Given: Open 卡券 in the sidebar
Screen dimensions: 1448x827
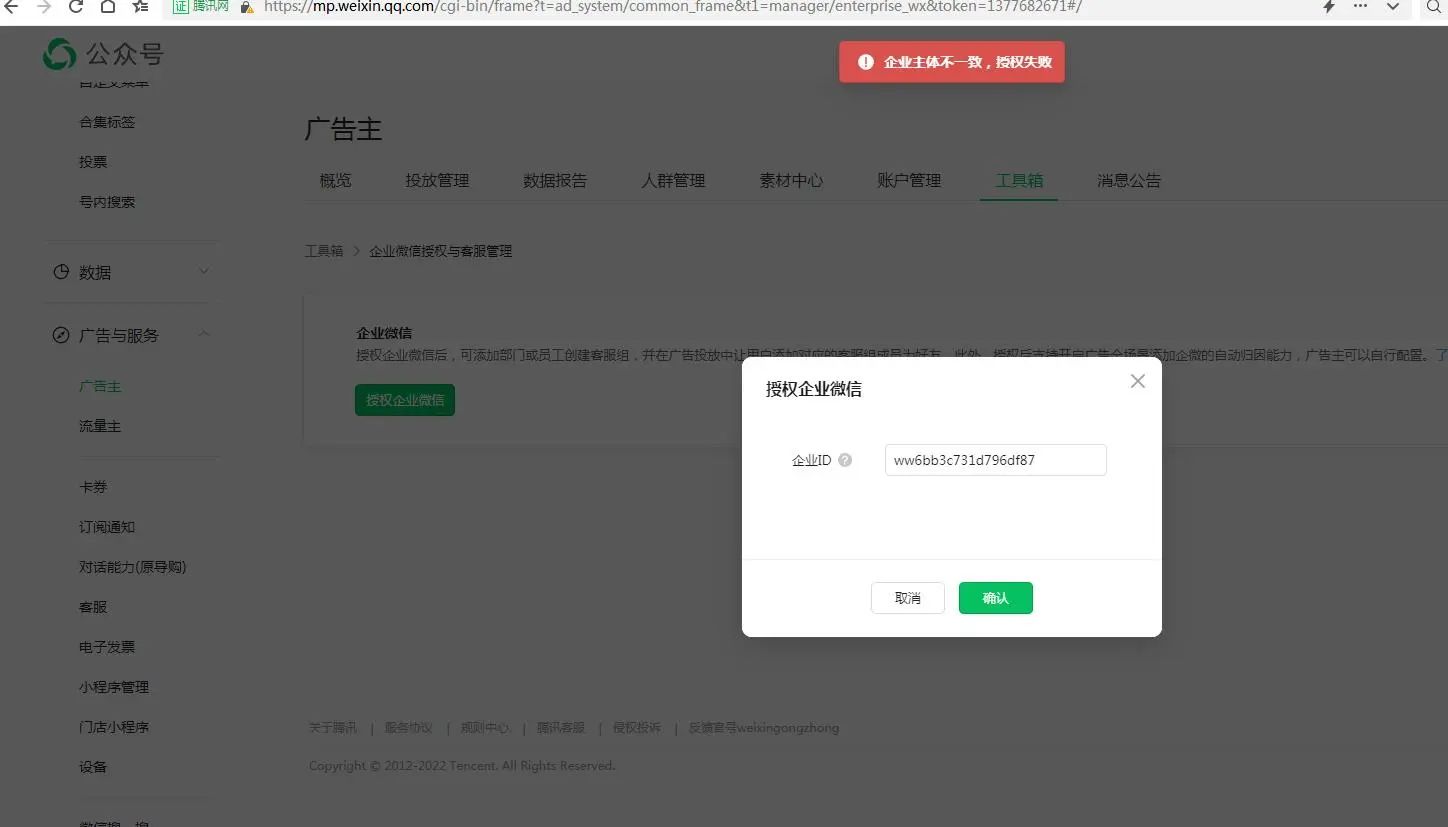Looking at the screenshot, I should pyautogui.click(x=93, y=487).
